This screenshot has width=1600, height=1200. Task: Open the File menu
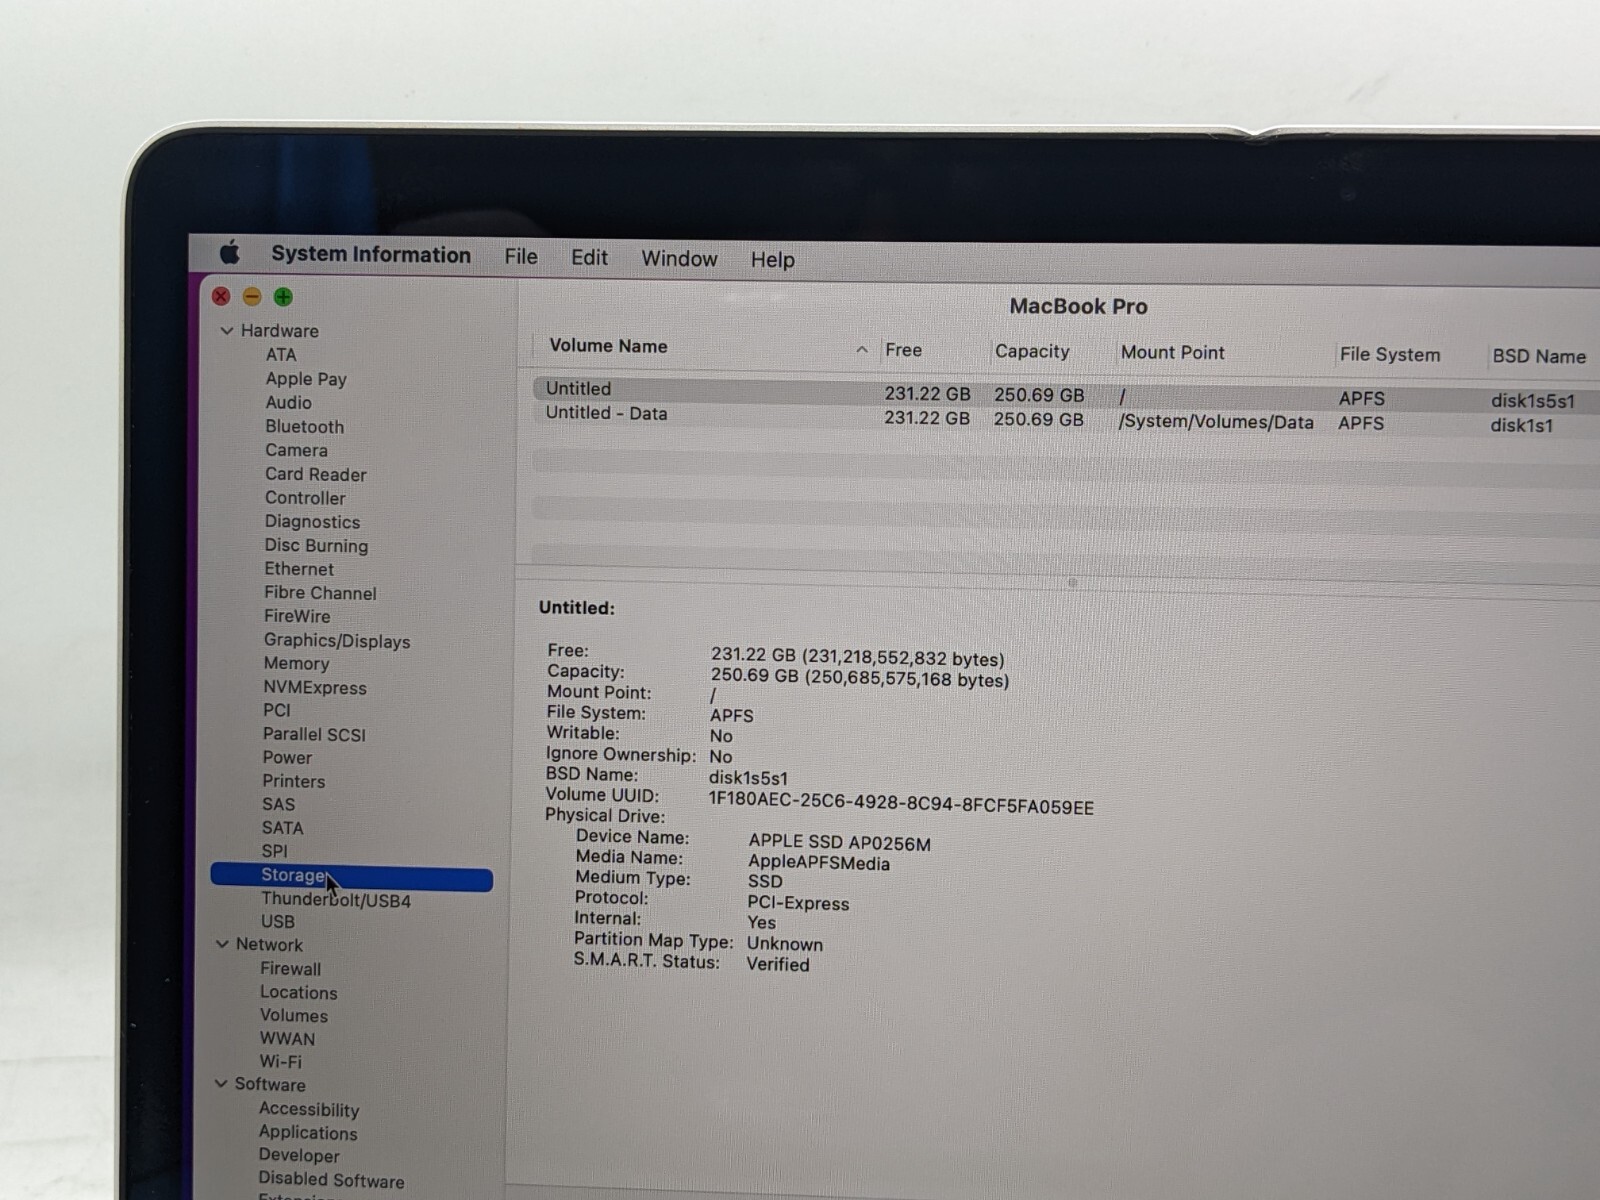tap(521, 257)
